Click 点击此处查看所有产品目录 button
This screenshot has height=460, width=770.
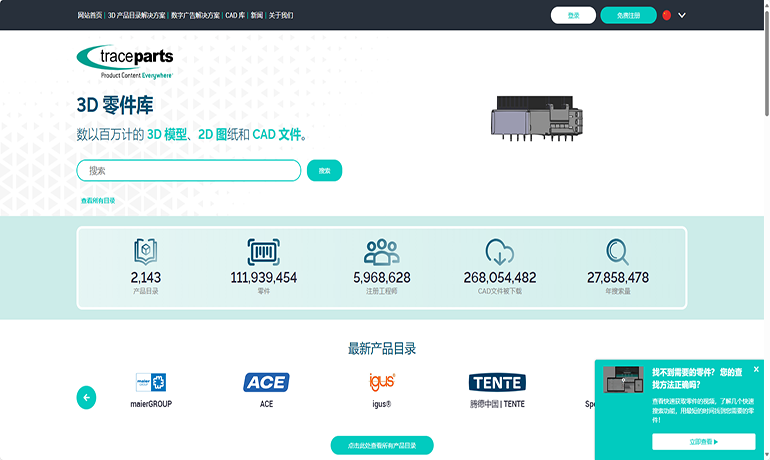click(382, 445)
